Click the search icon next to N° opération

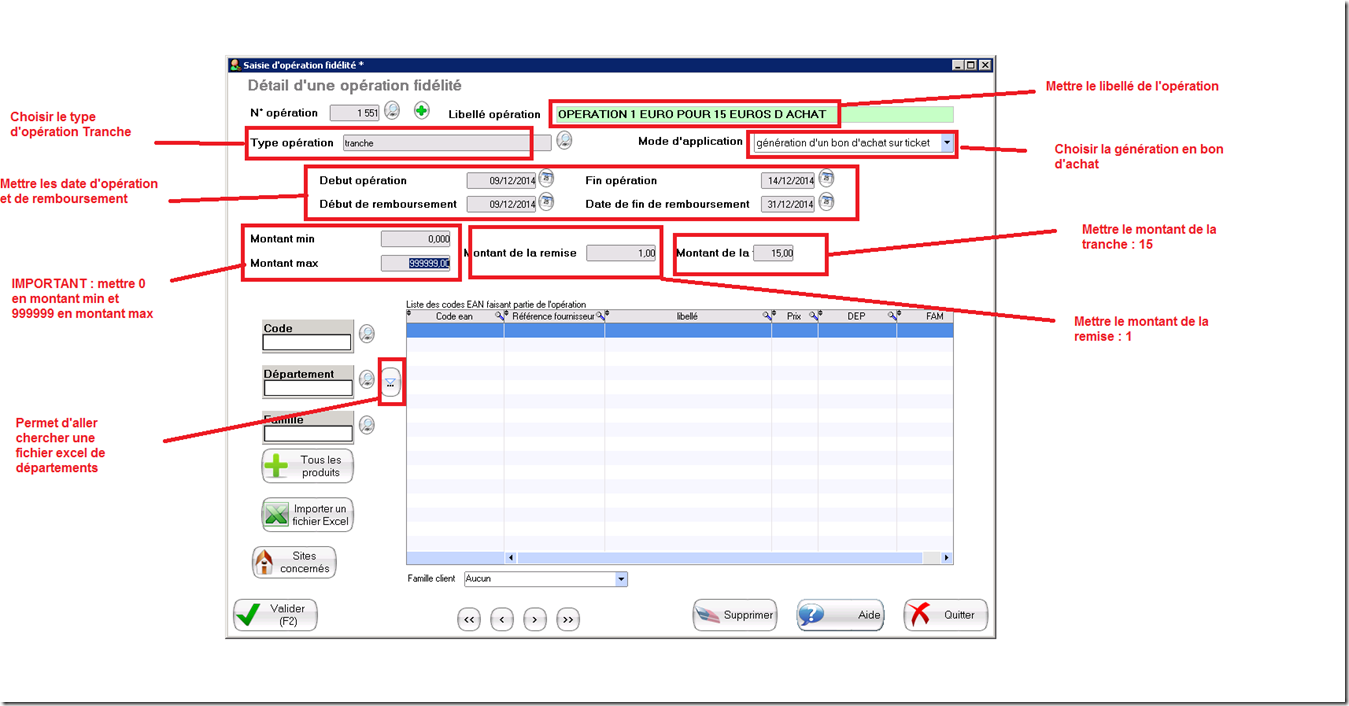(x=392, y=111)
